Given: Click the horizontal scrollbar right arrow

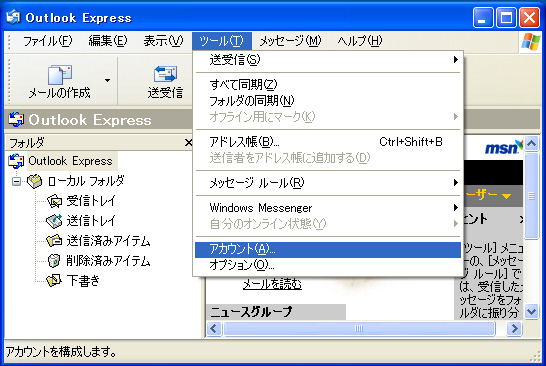Looking at the screenshot, I should point(514,328).
